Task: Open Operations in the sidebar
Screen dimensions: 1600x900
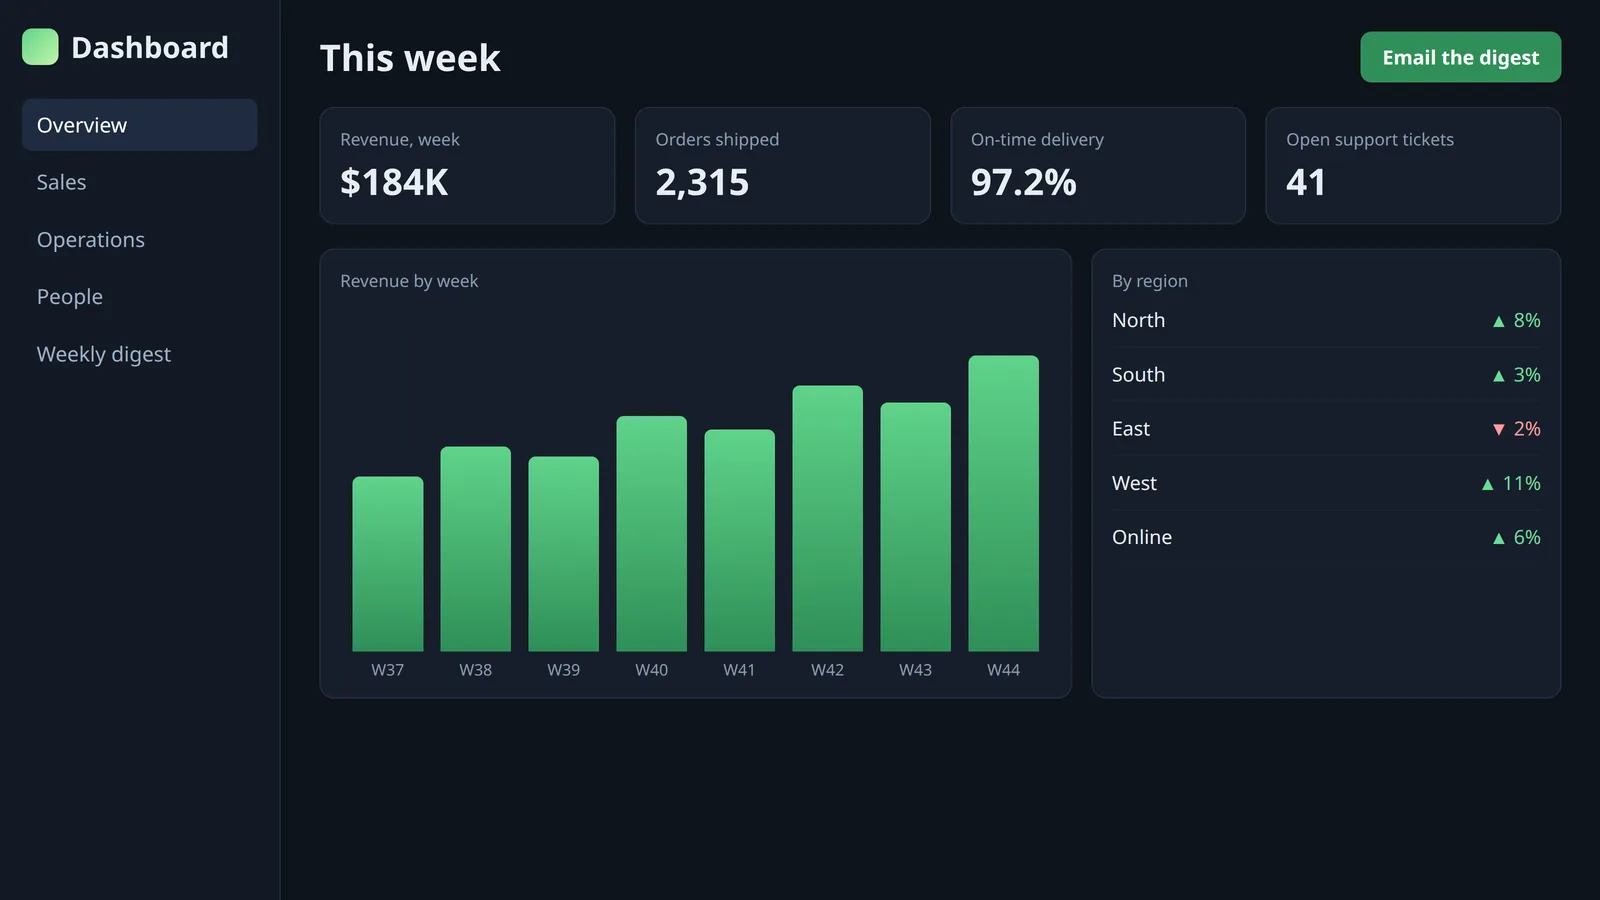Action: [x=139, y=240]
